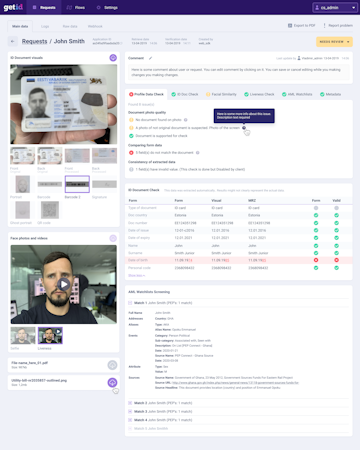Open the Needs Review status dropdown
The height and width of the screenshot is (450, 360).
[334, 42]
